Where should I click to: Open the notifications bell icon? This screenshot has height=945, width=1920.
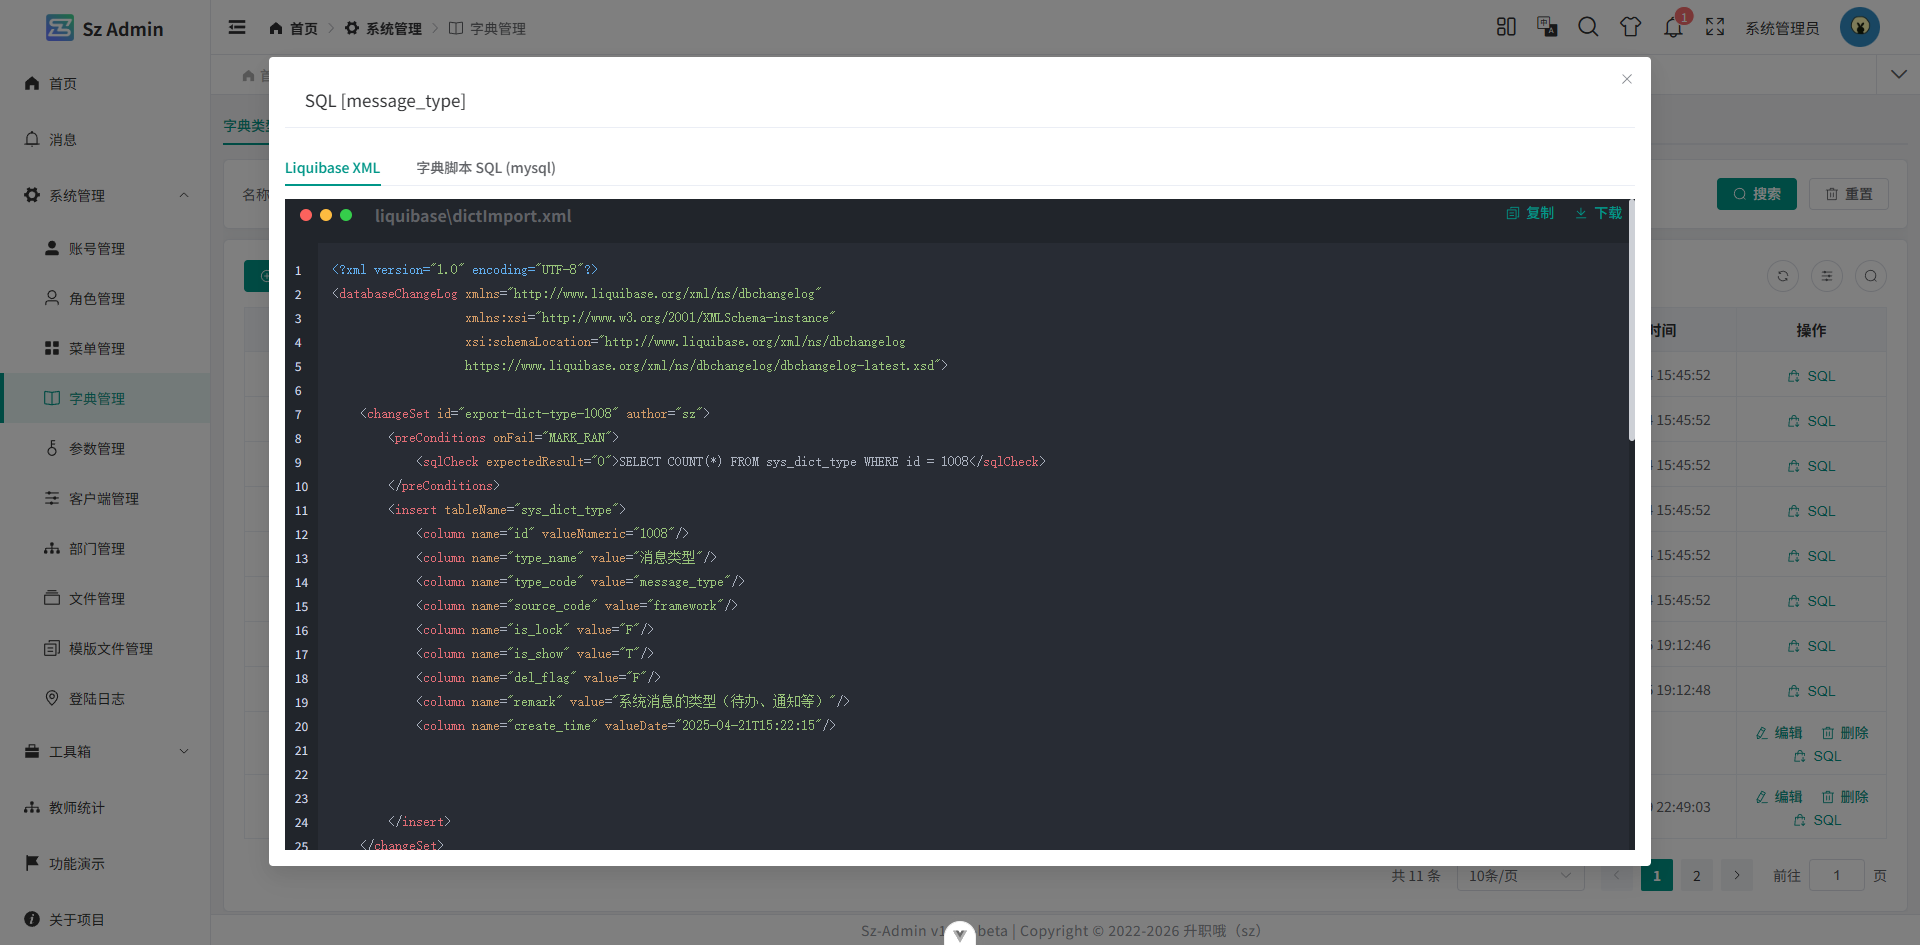1673,27
